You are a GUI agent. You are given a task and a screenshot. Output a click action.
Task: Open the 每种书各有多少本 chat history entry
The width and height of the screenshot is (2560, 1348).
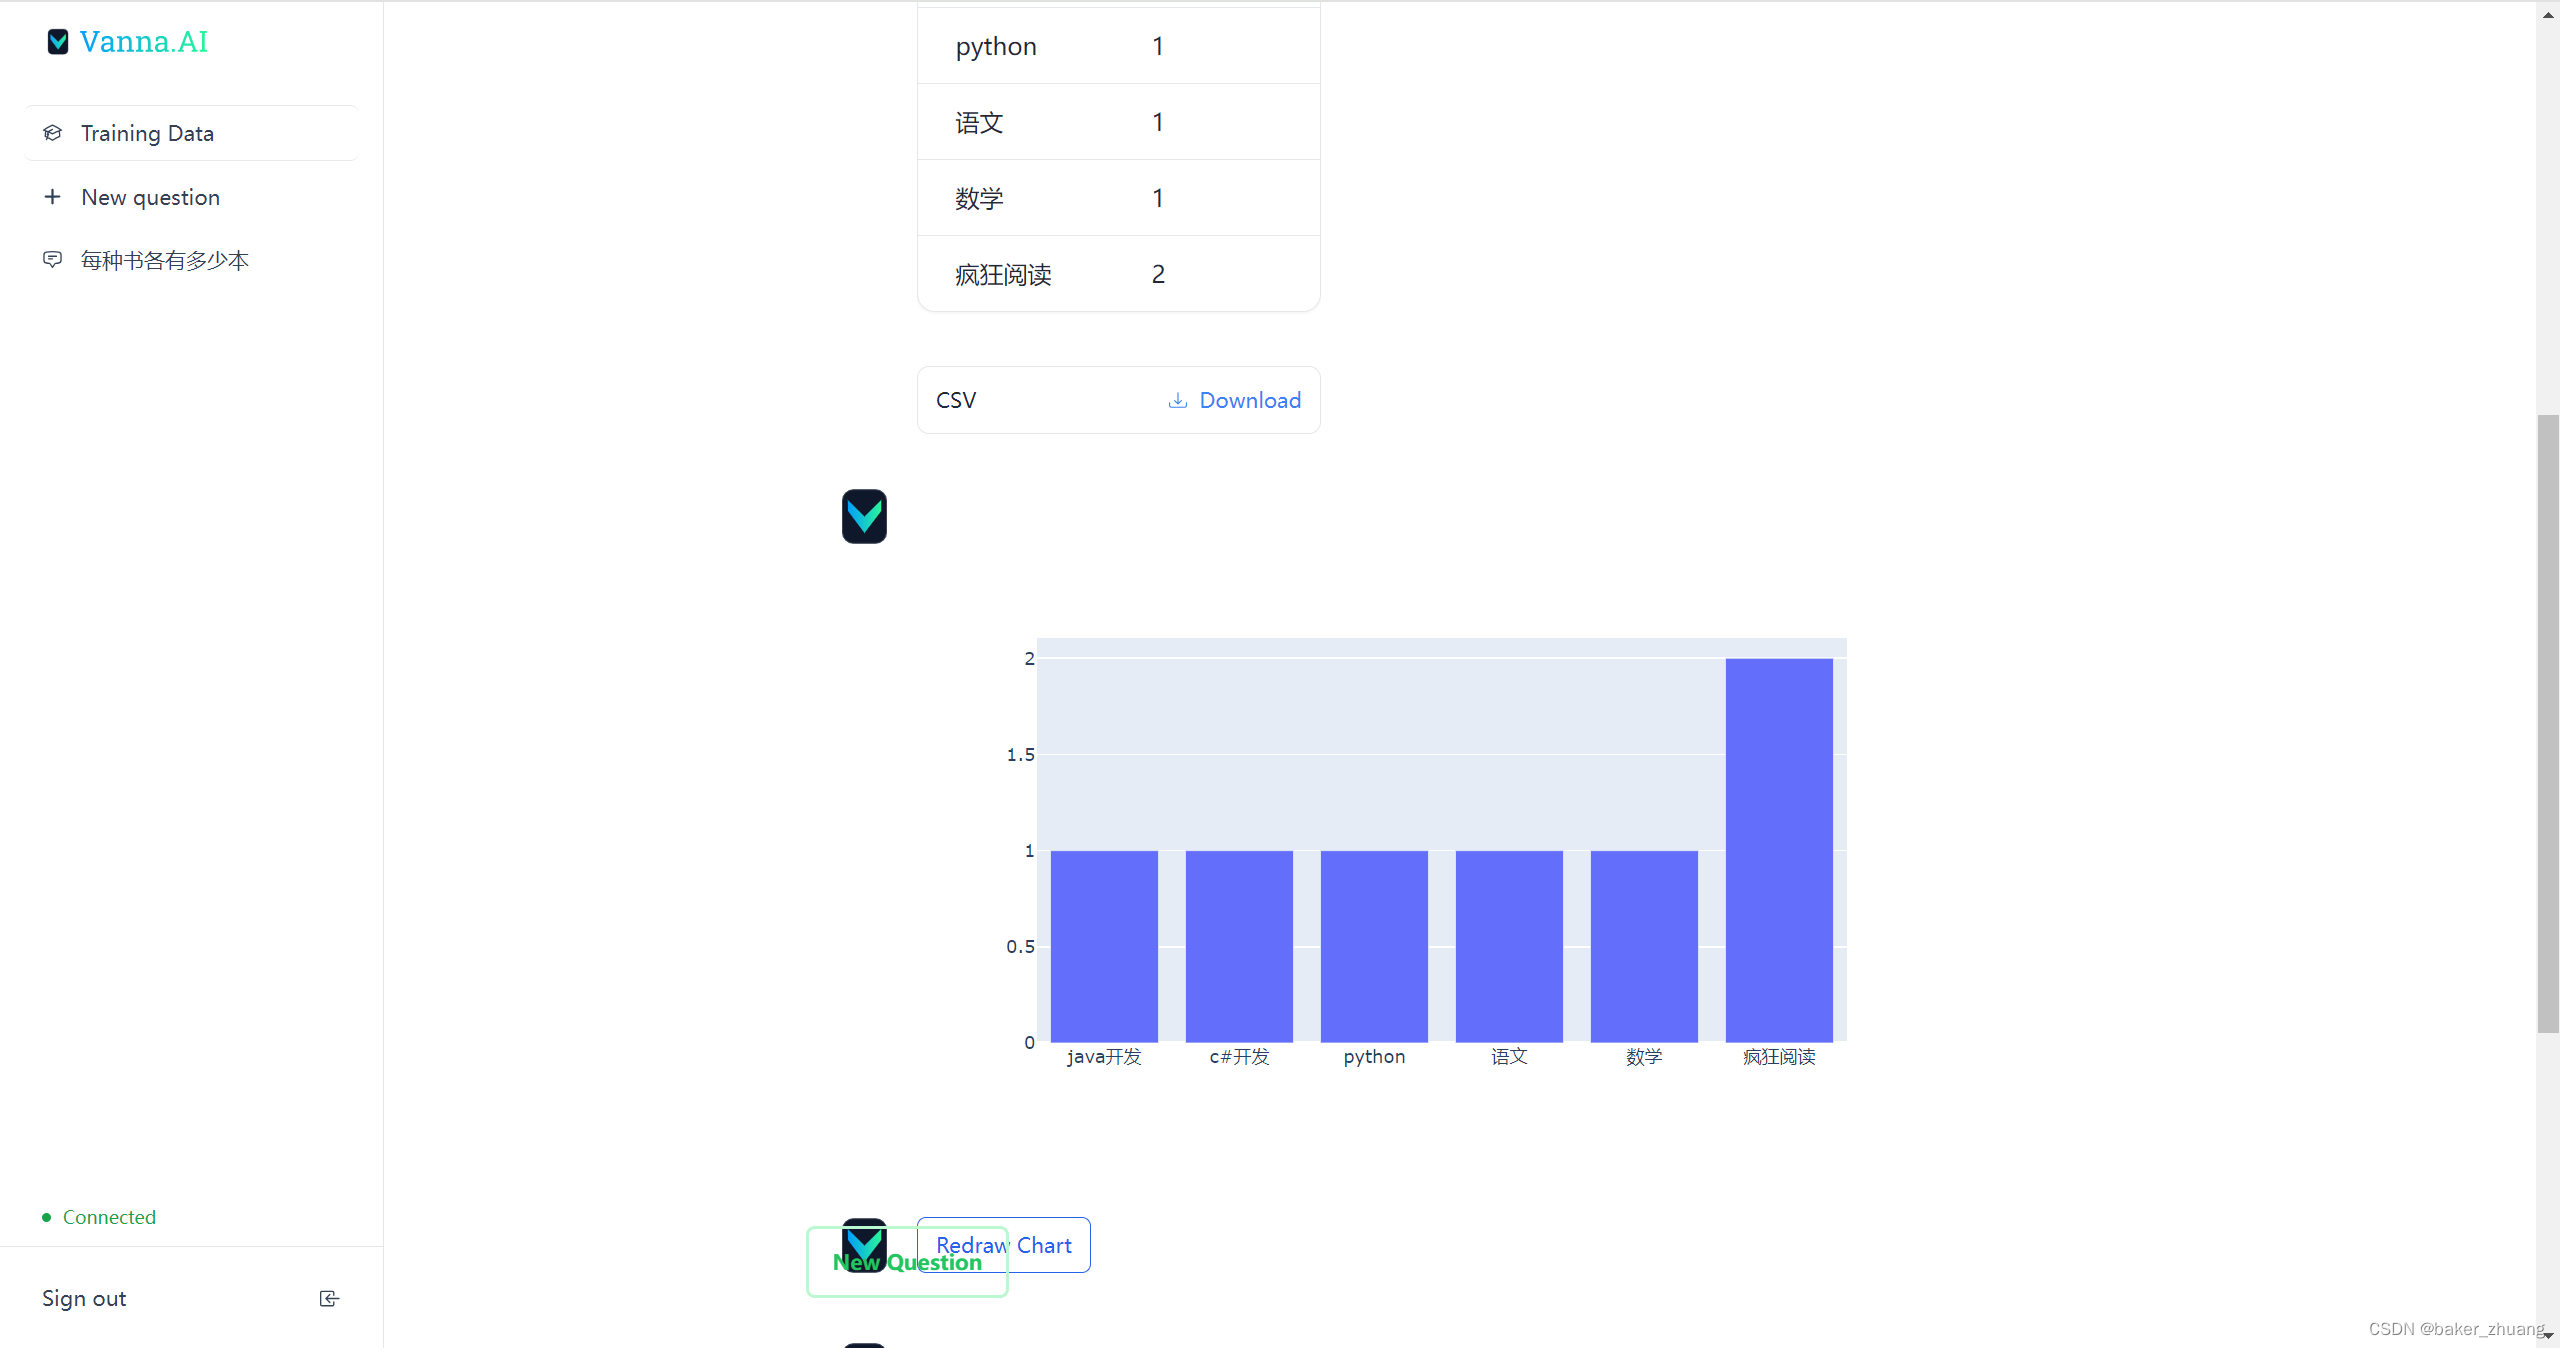tap(165, 260)
